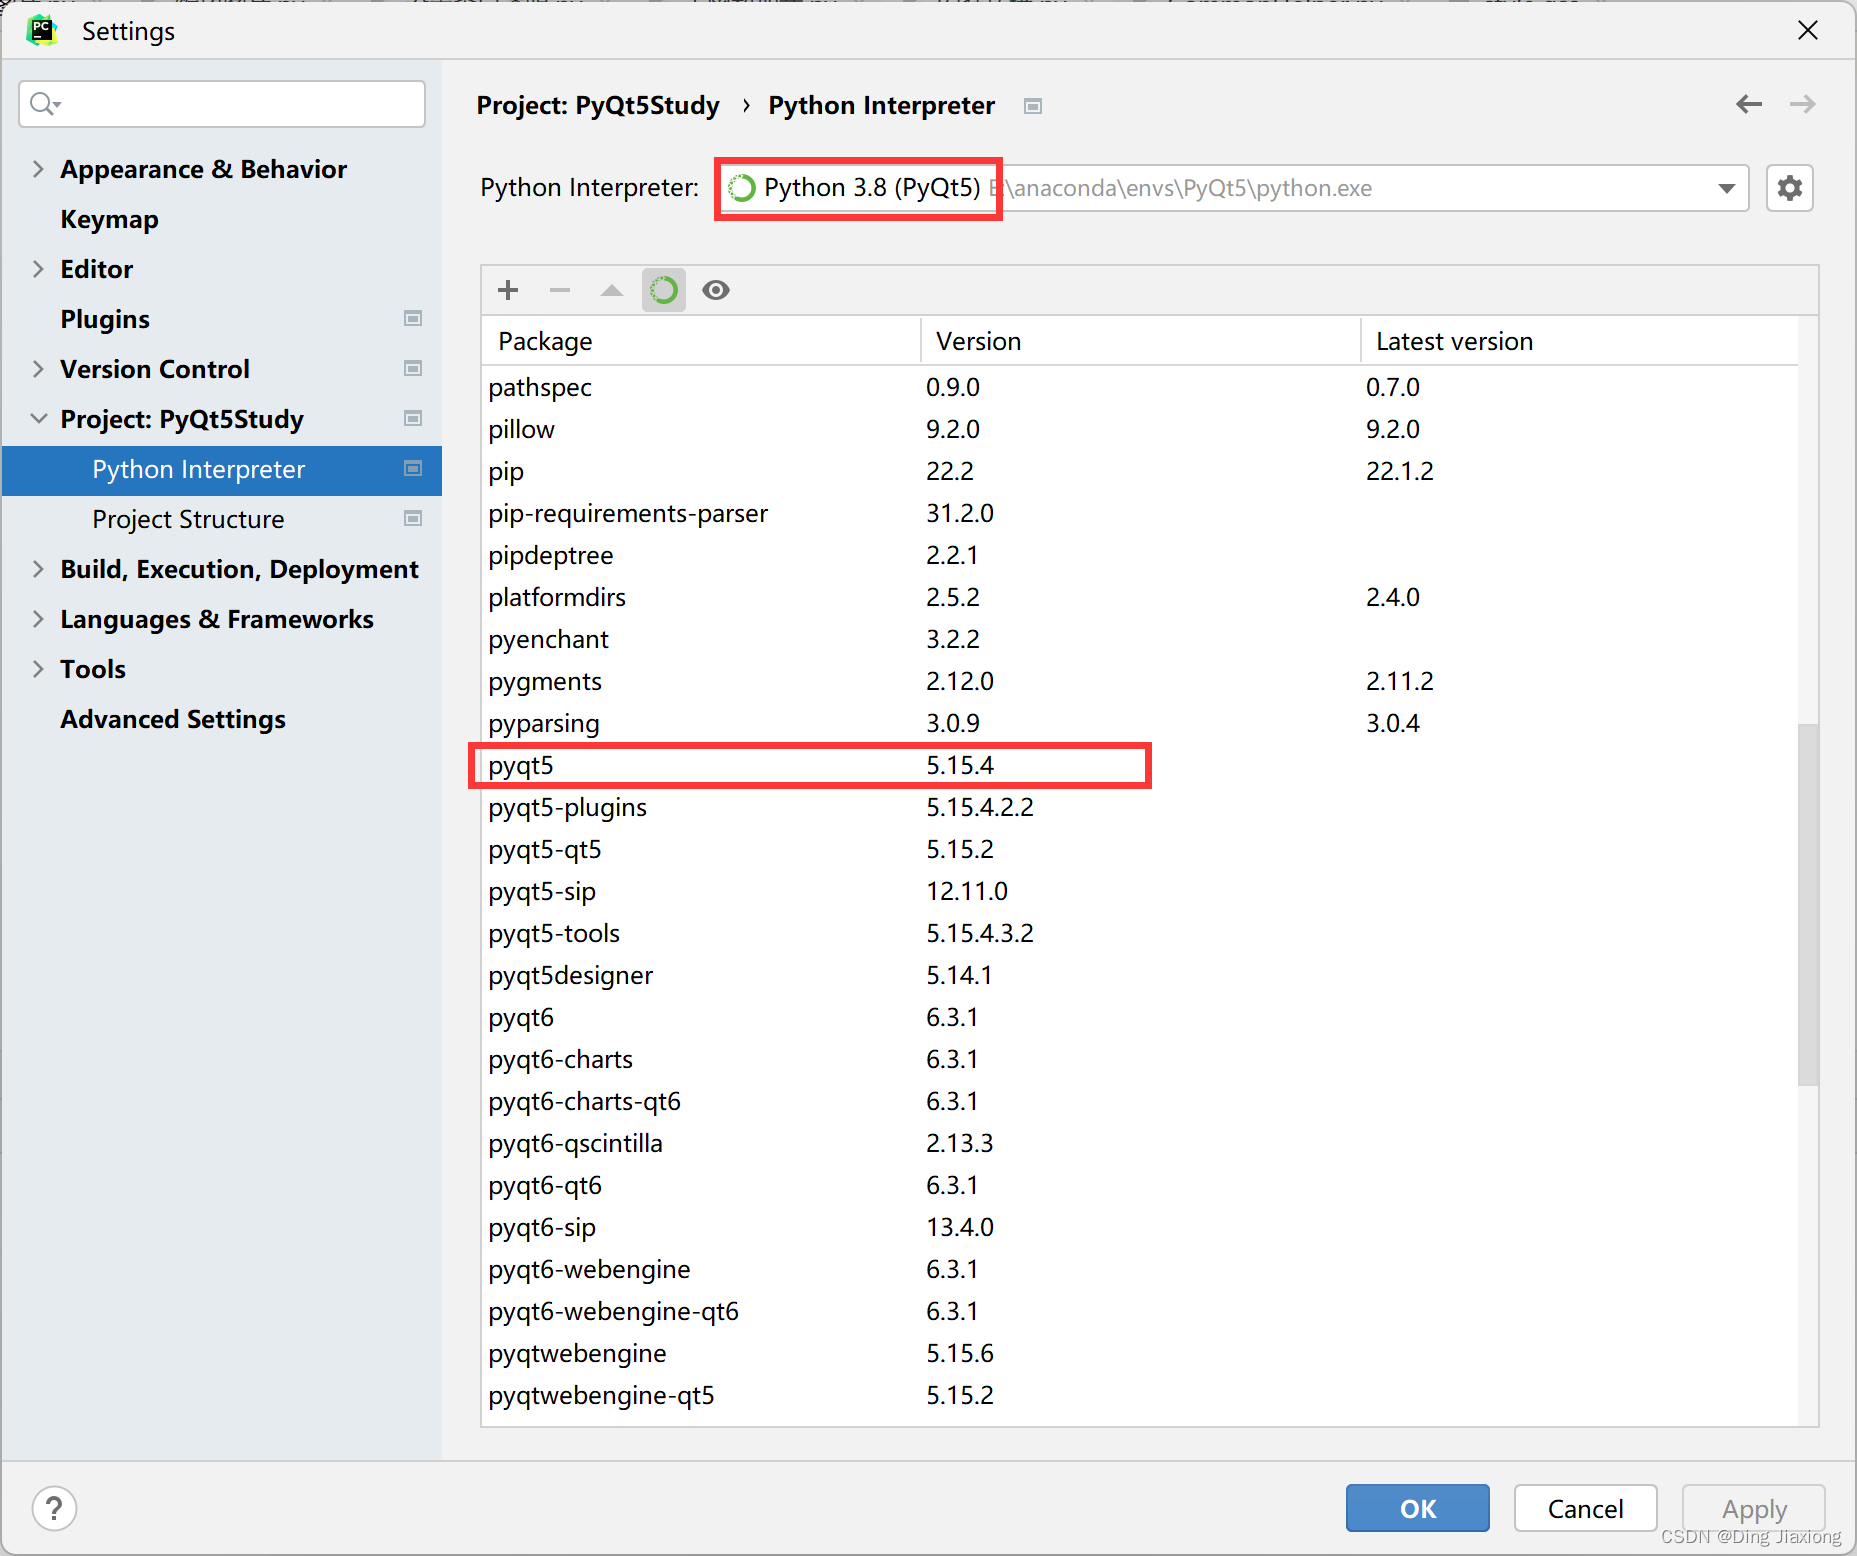This screenshot has height=1556, width=1857.
Task: Click the project-level icon beside the breadcrumb
Action: [x=1033, y=106]
